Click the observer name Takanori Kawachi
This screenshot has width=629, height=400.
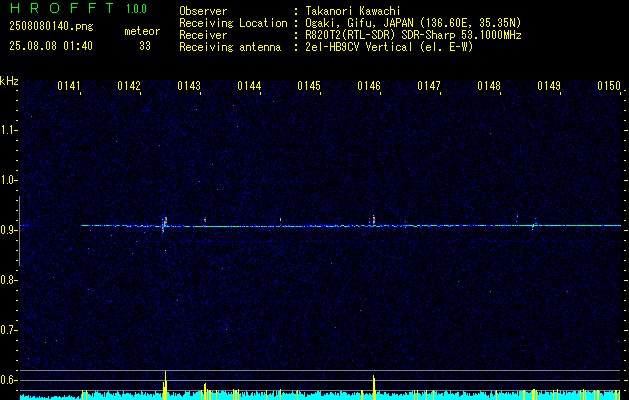[353, 11]
